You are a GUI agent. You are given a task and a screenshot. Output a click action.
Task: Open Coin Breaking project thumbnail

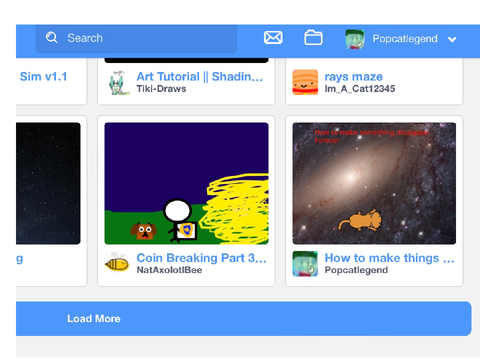click(x=186, y=183)
